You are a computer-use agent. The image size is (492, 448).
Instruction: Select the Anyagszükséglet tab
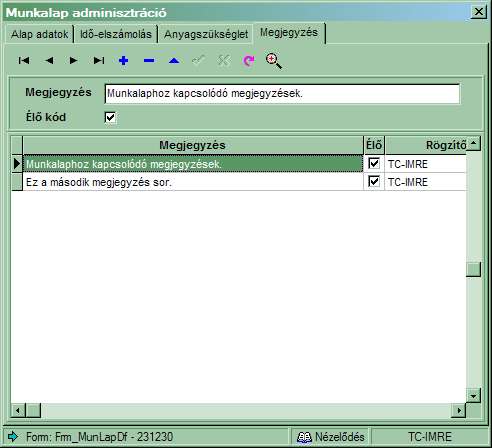(206, 34)
